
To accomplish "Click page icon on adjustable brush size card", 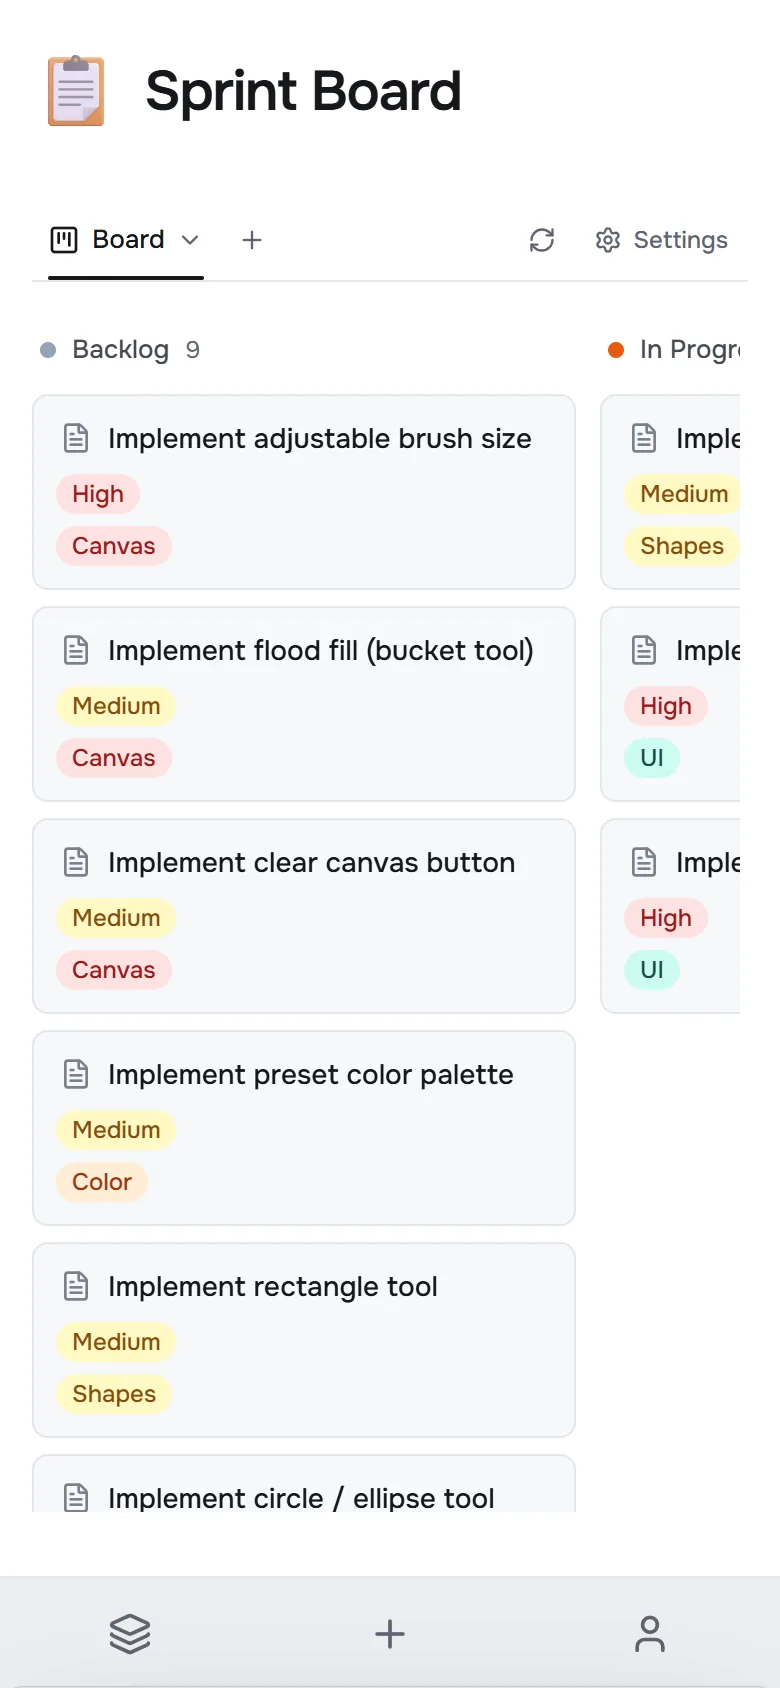I will [x=76, y=438].
